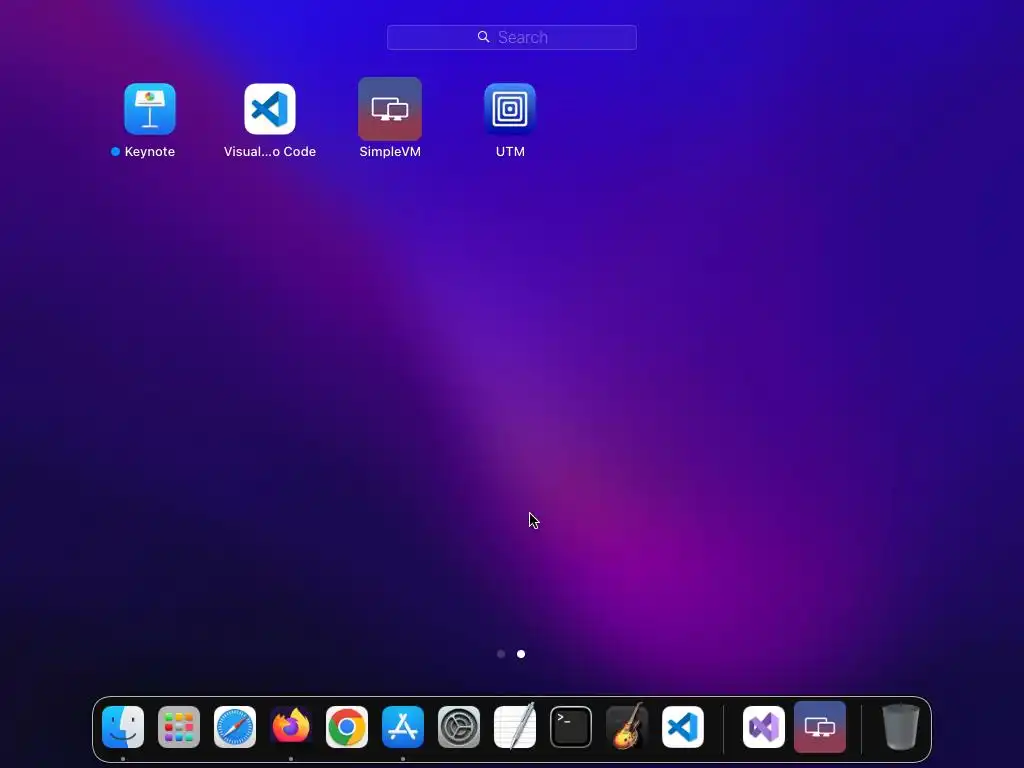
Task: Launch TextEdit from the Dock
Action: (x=515, y=726)
